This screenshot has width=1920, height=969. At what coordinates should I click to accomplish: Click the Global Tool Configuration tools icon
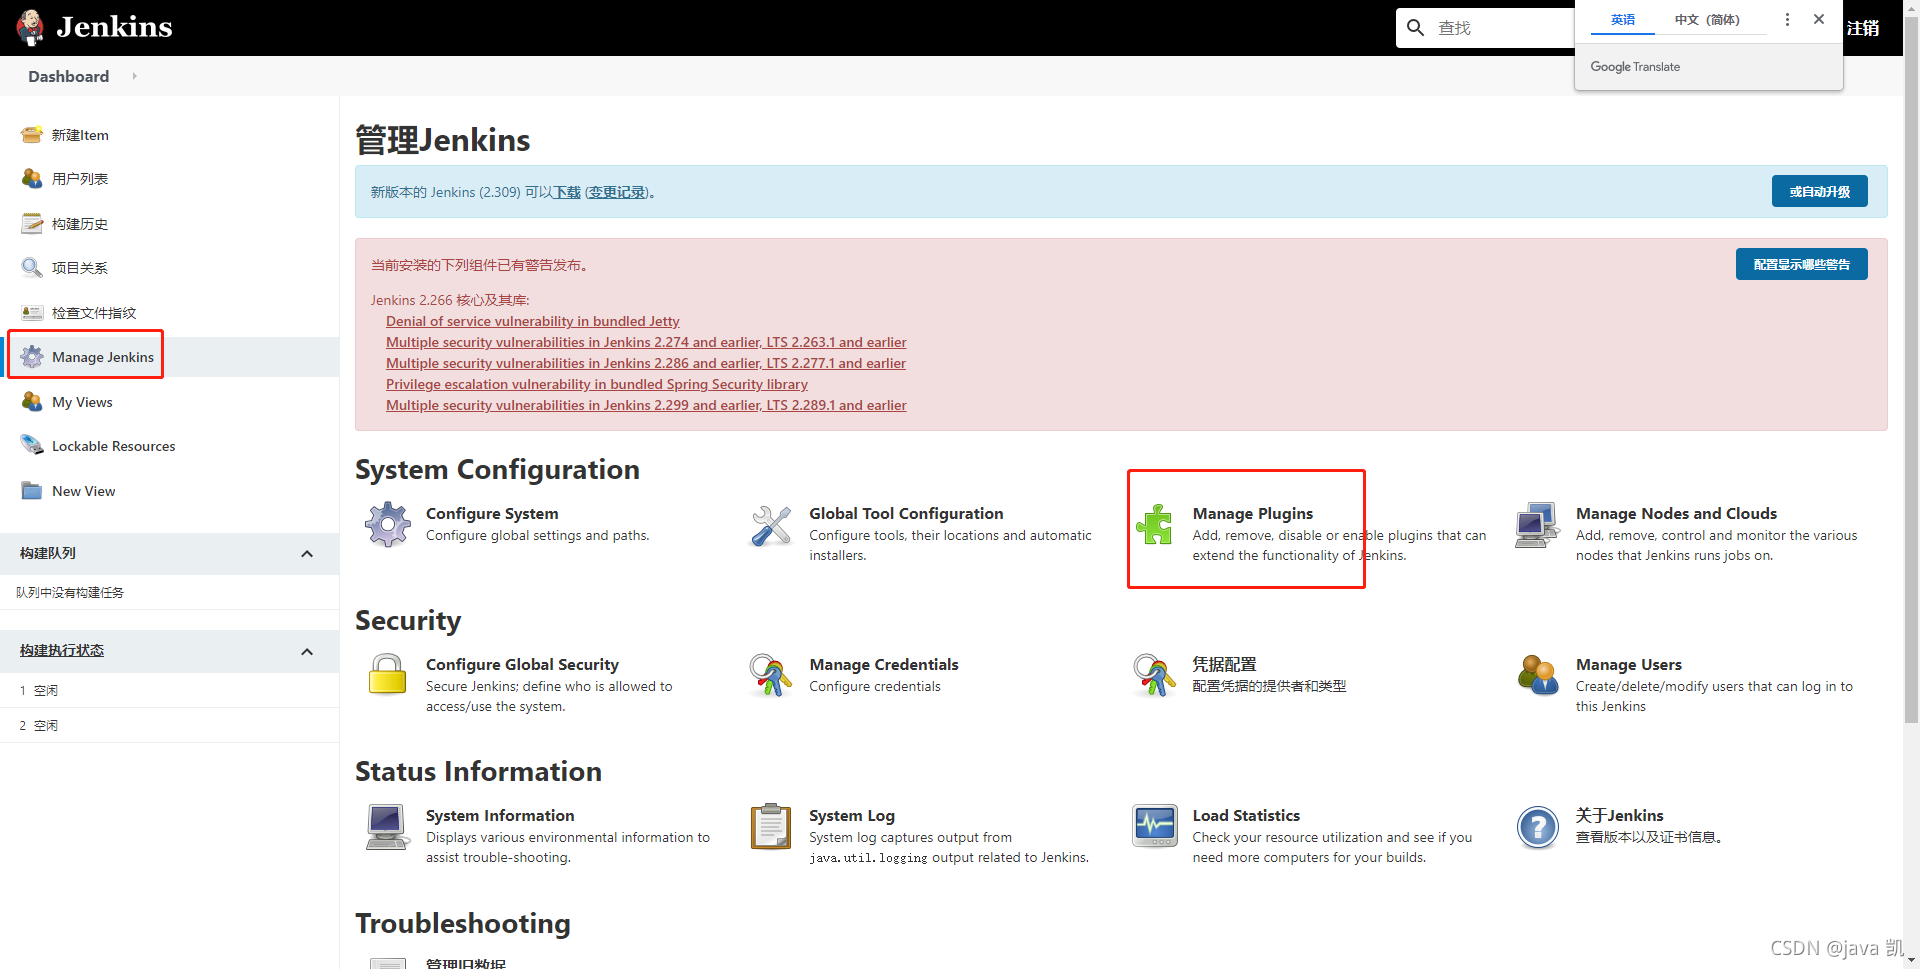coord(771,525)
